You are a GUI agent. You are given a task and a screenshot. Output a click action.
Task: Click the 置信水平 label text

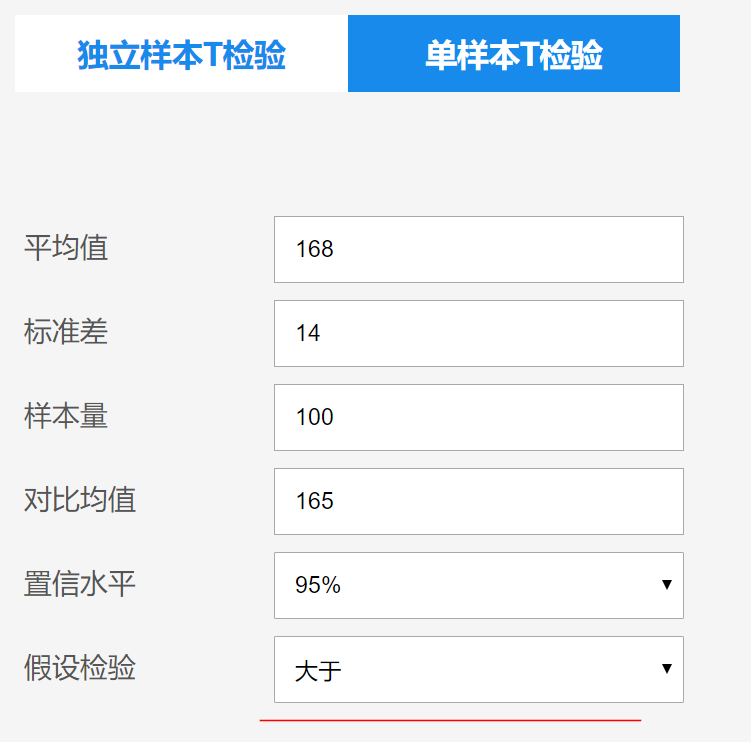[80, 584]
